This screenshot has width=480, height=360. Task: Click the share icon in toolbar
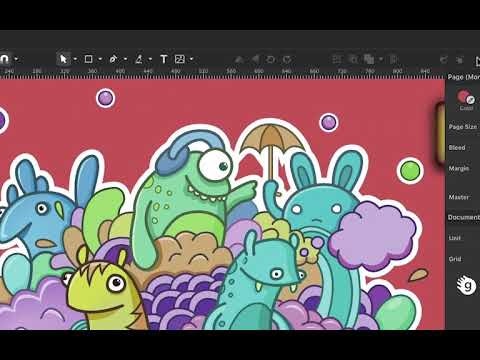(443, 60)
